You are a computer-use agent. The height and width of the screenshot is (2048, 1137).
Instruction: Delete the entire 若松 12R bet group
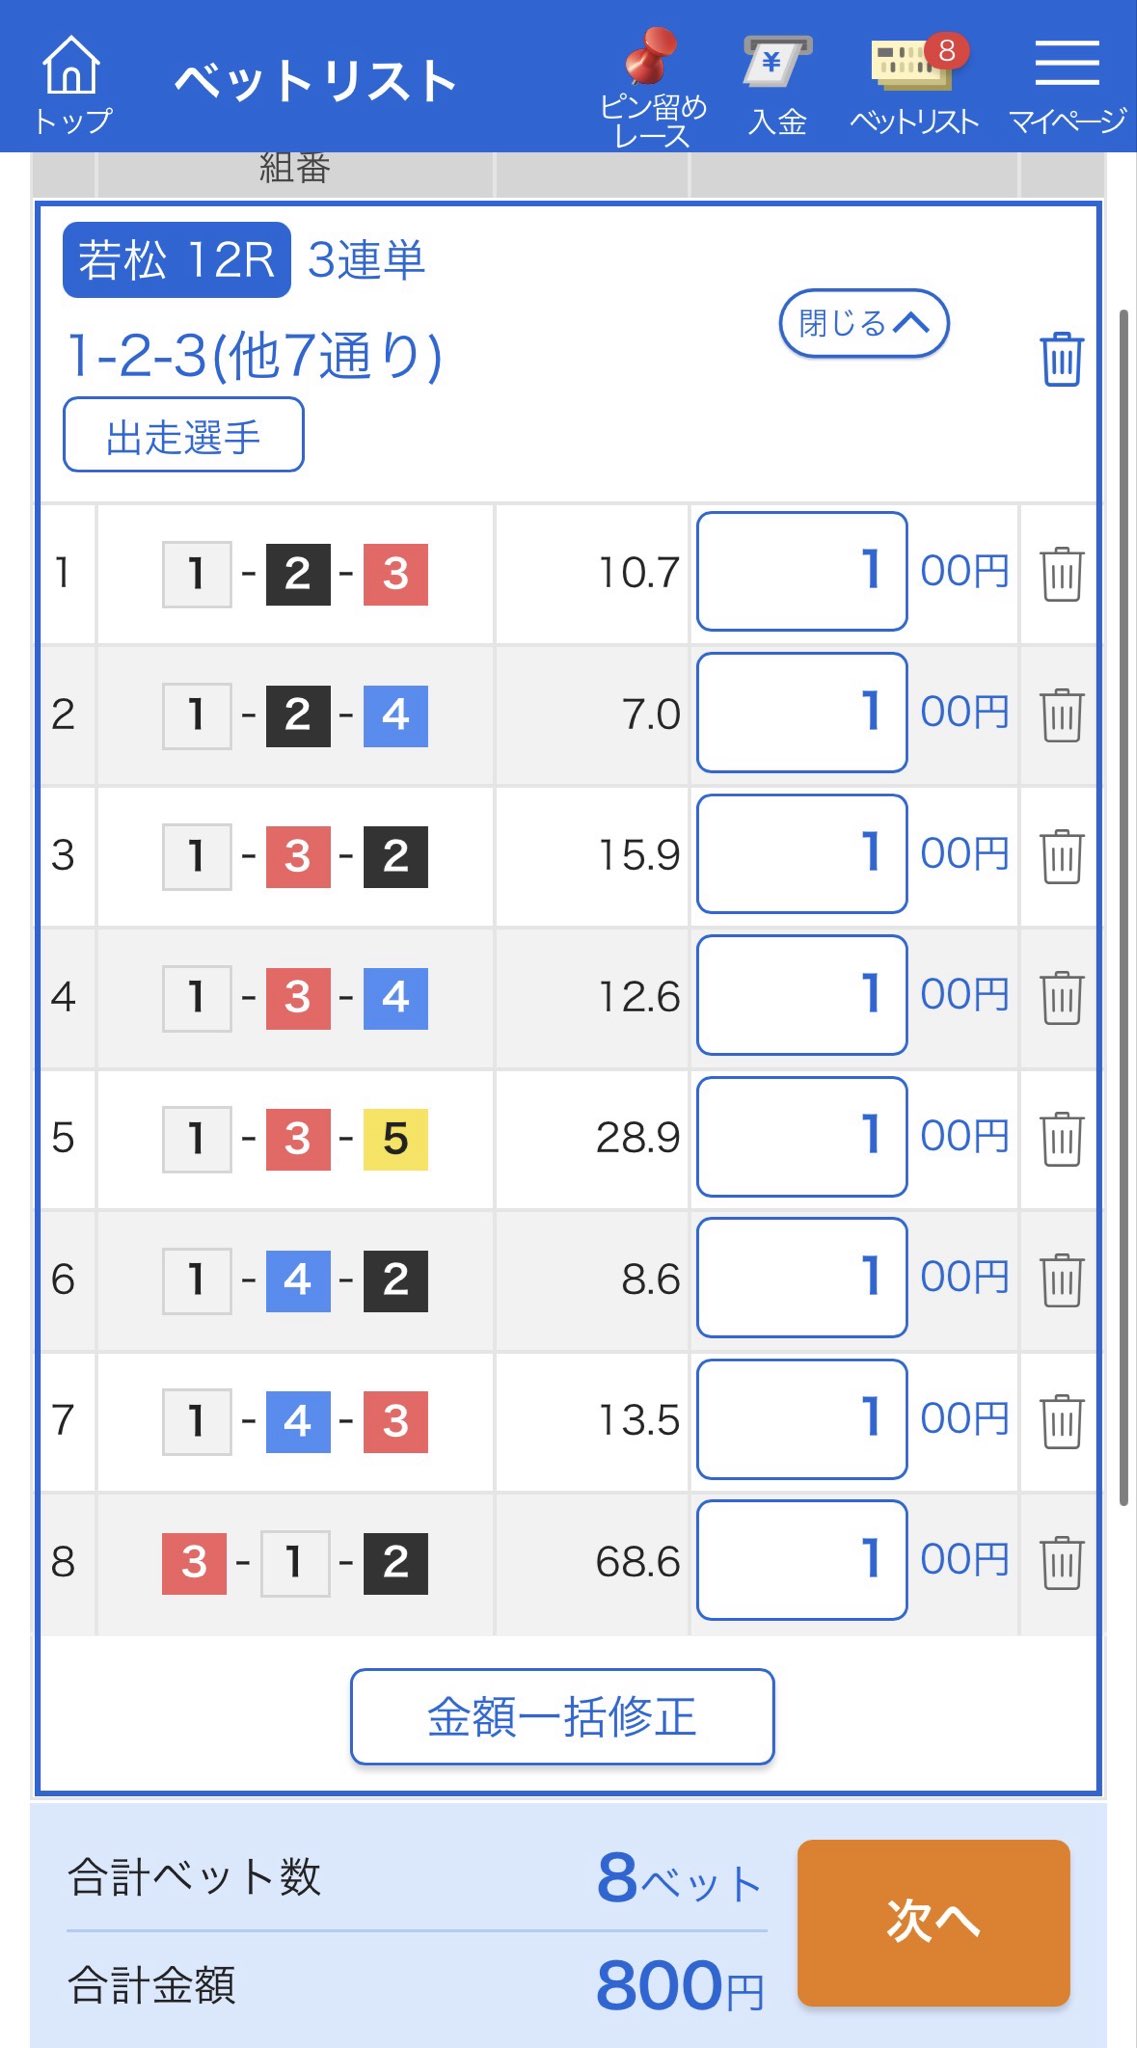1061,359
